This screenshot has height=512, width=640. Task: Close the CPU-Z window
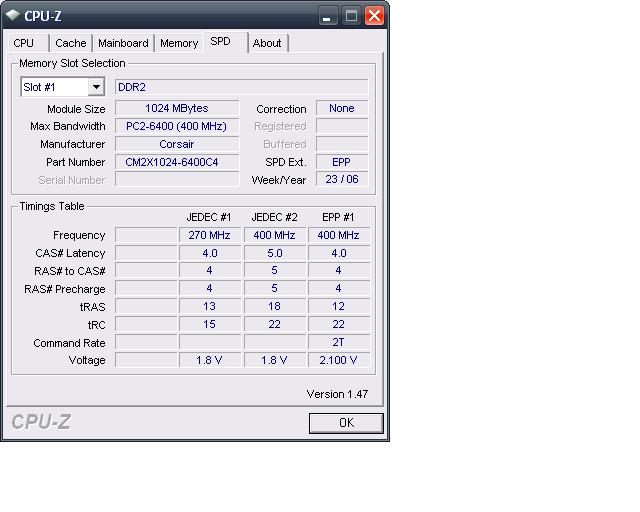coord(374,16)
